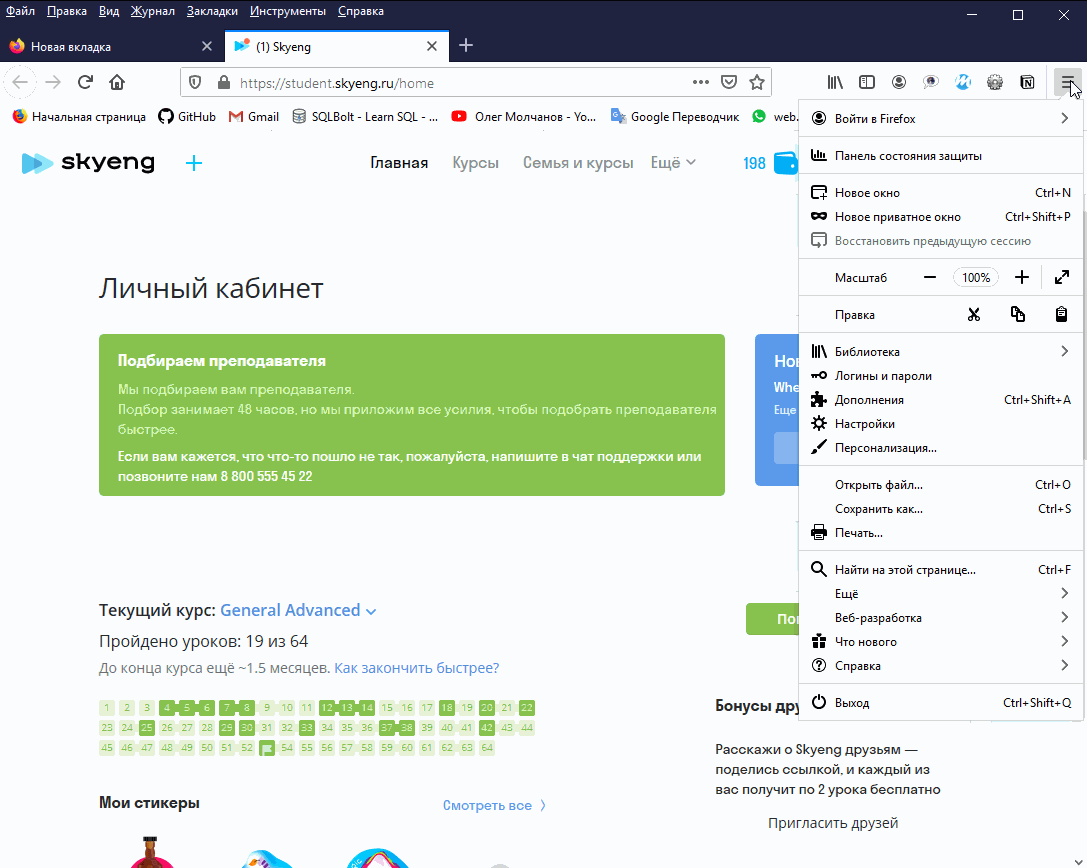Image resolution: width=1087 pixels, height=868 pixels.
Task: Focus the URL address bar
Action: [x=458, y=83]
